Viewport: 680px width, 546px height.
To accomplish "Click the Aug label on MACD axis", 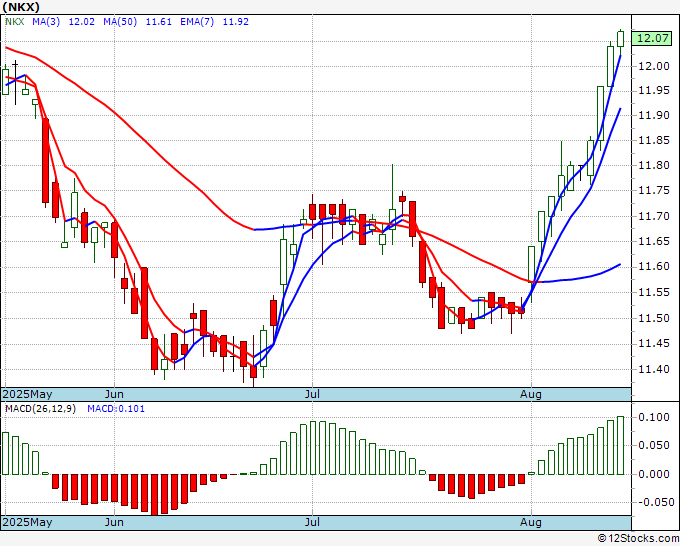I will [531, 522].
